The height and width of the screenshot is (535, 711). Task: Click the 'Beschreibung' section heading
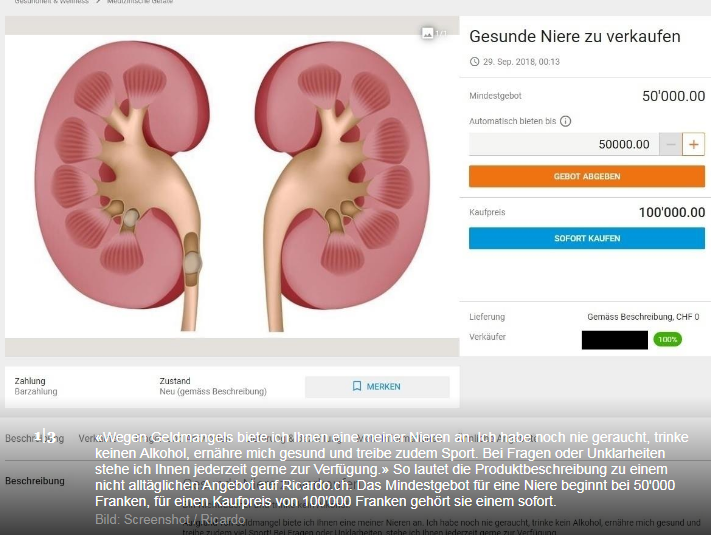[36, 481]
